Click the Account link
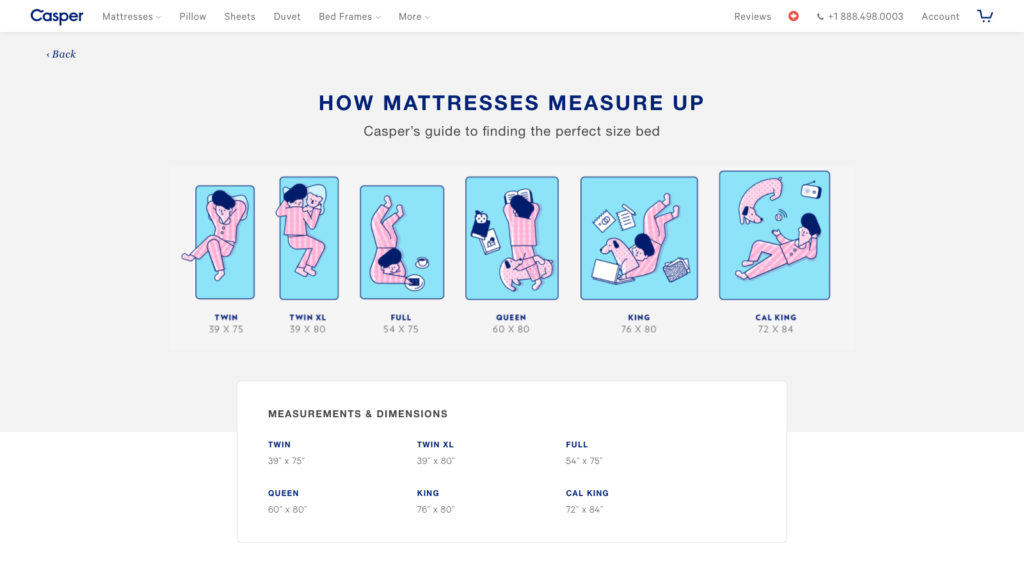Screen dimensions: 1024x576 point(939,16)
